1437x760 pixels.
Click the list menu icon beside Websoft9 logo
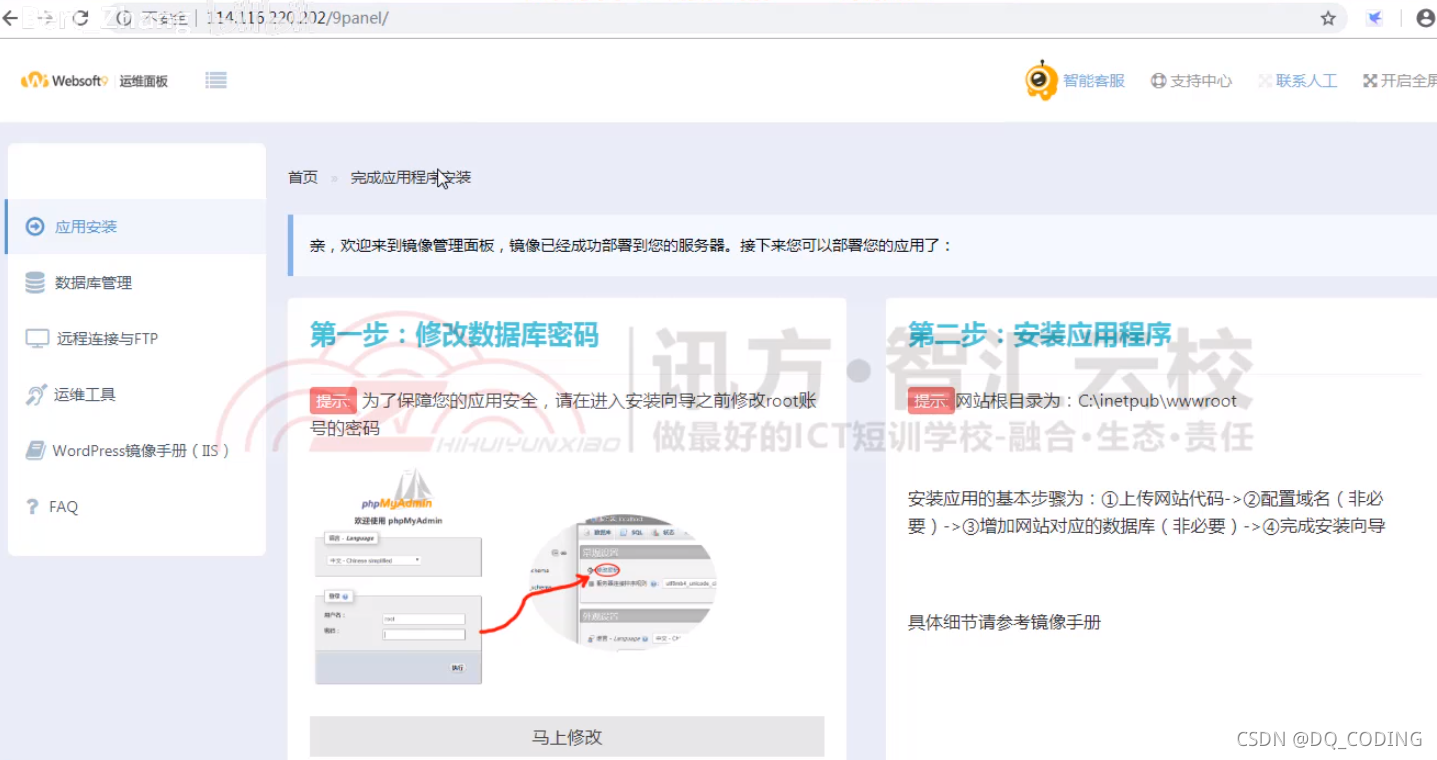(215, 80)
